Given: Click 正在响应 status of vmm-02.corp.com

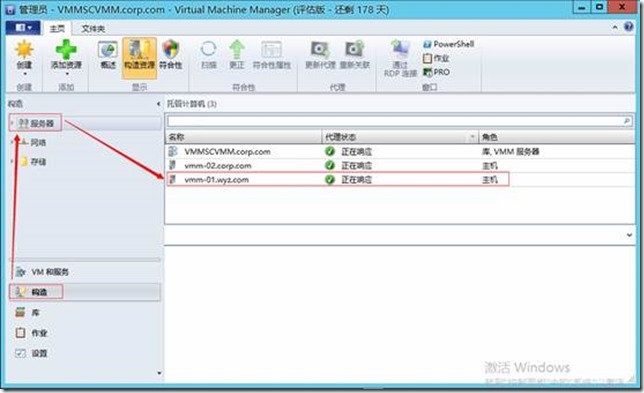Looking at the screenshot, I should click(356, 165).
